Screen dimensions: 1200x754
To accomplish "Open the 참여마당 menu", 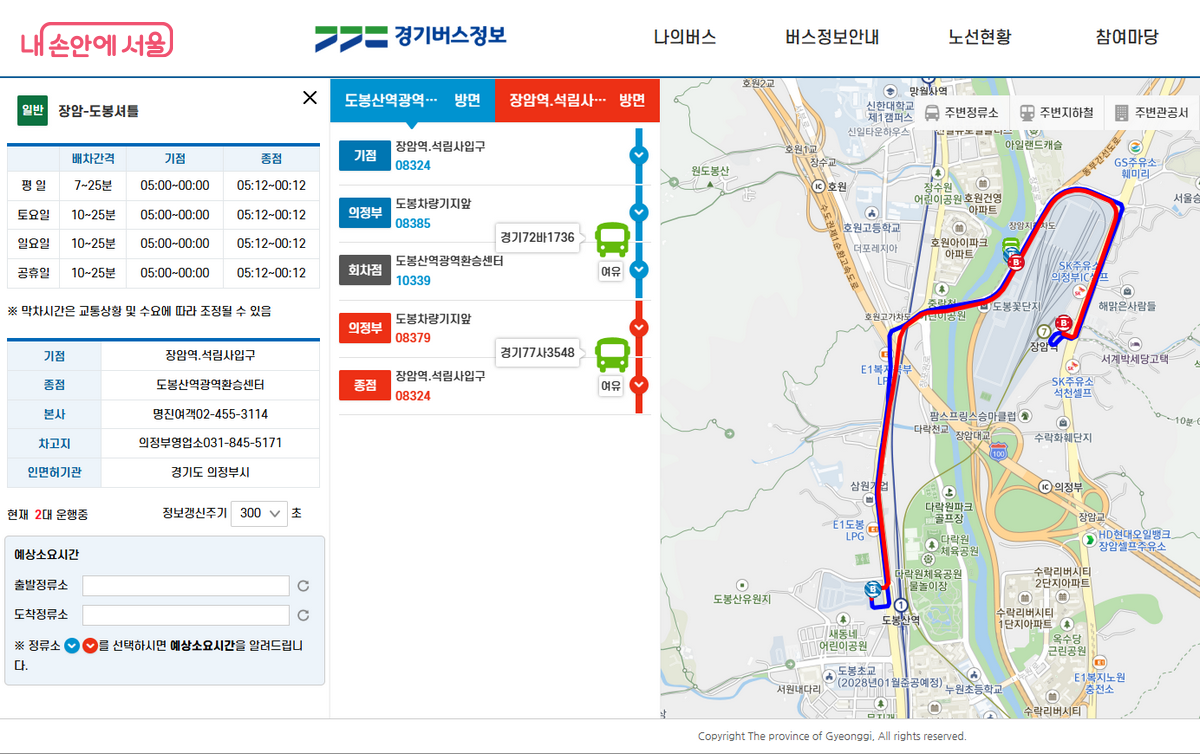I will pyautogui.click(x=1127, y=38).
